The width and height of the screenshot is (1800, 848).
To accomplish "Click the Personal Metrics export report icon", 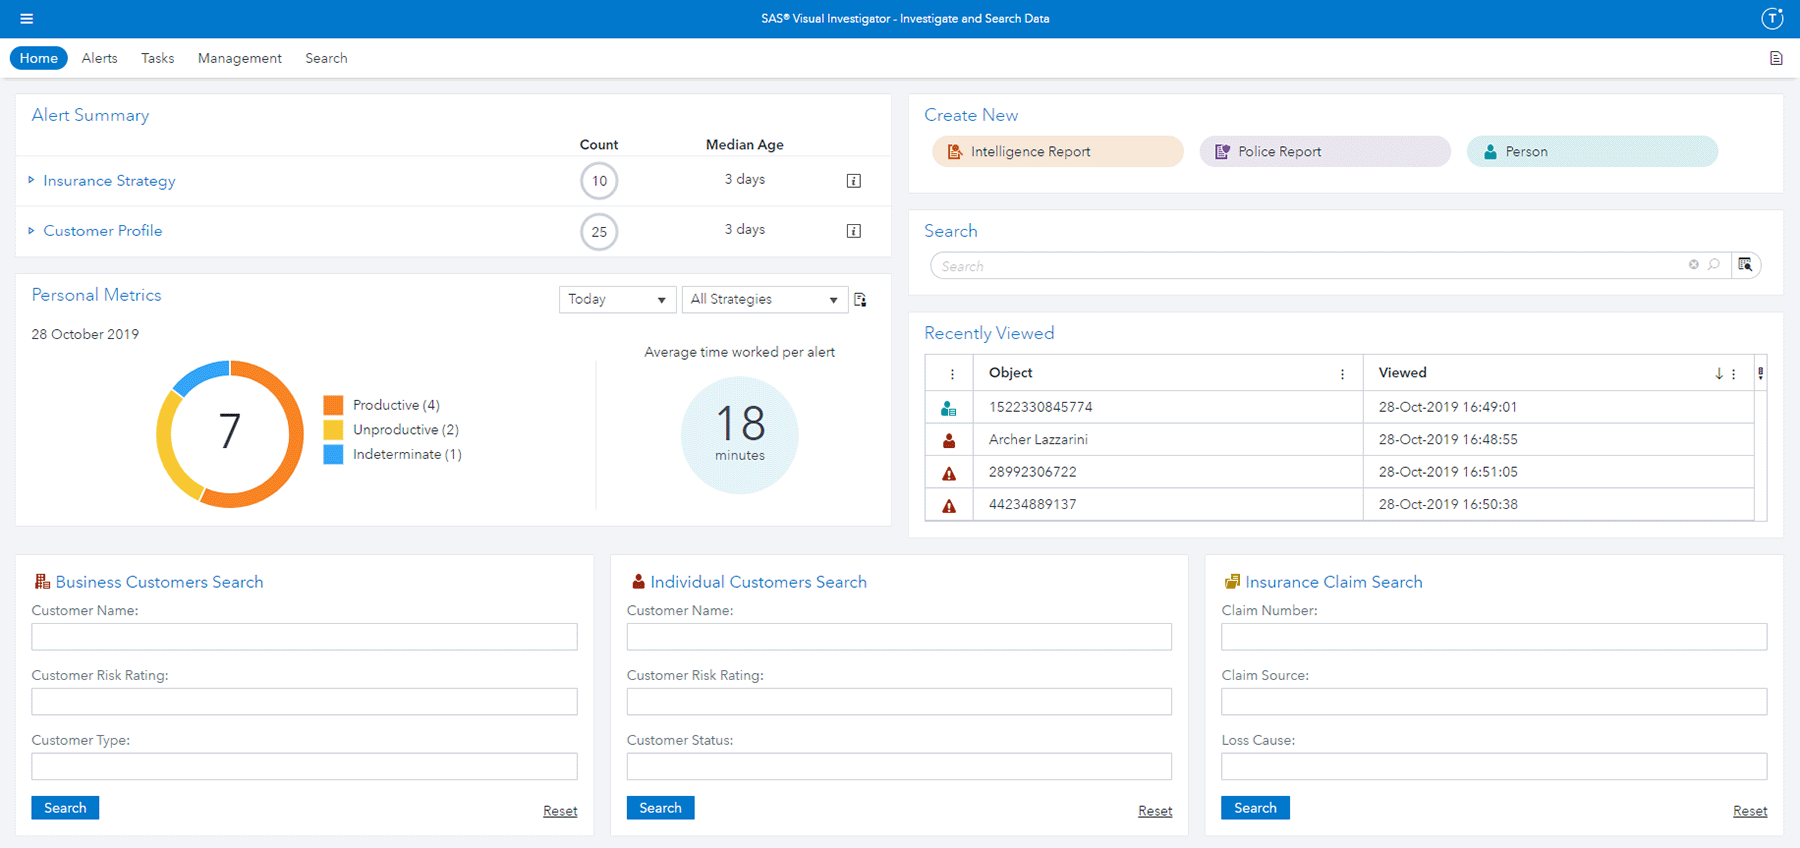I will [860, 299].
